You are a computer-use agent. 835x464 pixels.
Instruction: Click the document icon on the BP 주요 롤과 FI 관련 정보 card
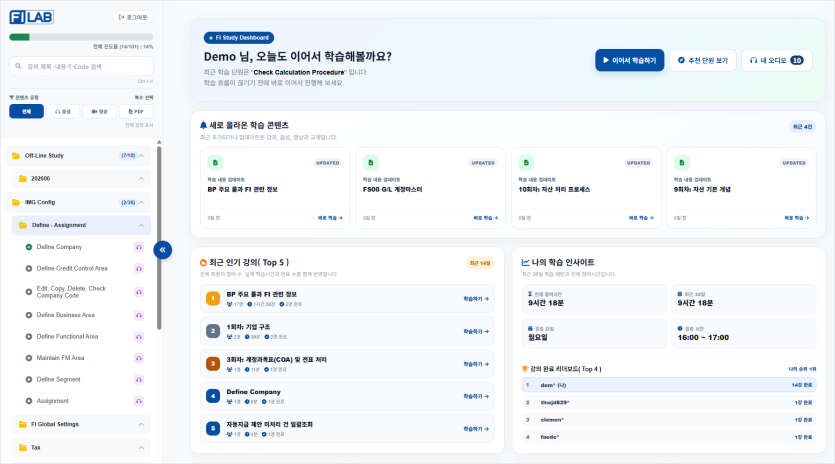coord(215,162)
